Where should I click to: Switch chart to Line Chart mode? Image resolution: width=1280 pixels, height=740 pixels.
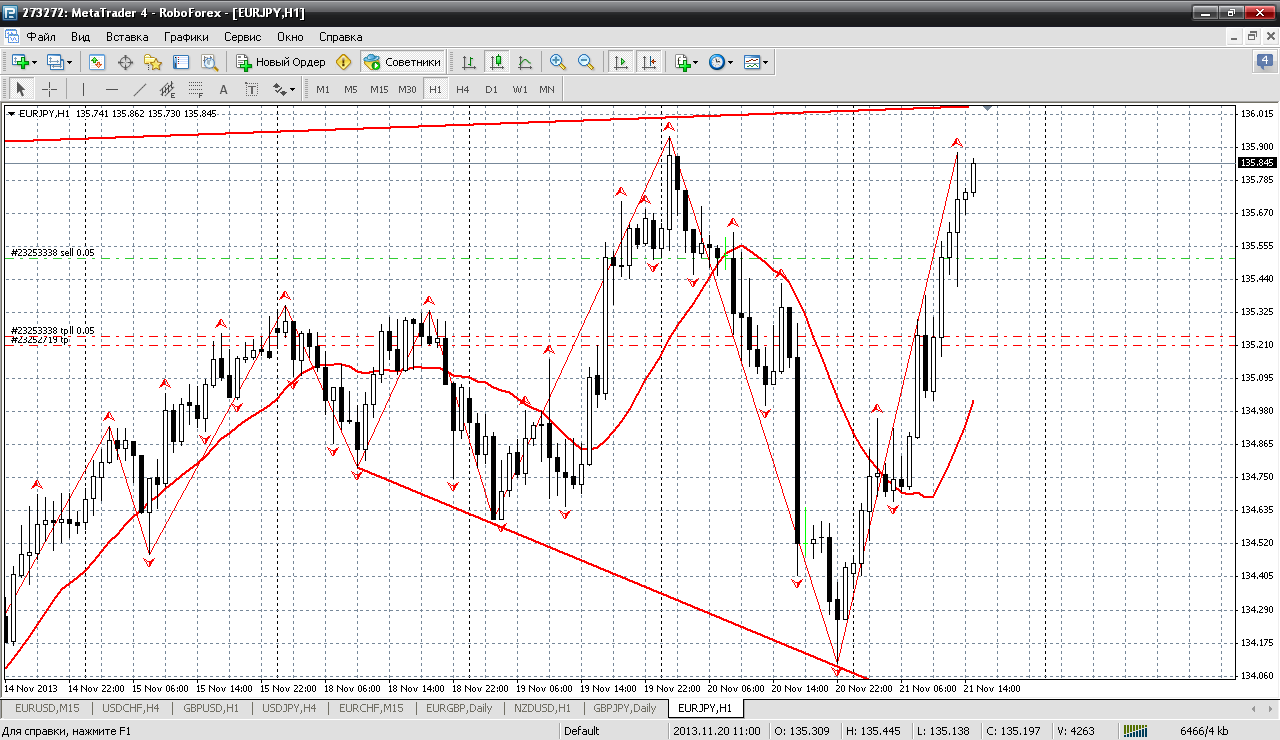(525, 62)
